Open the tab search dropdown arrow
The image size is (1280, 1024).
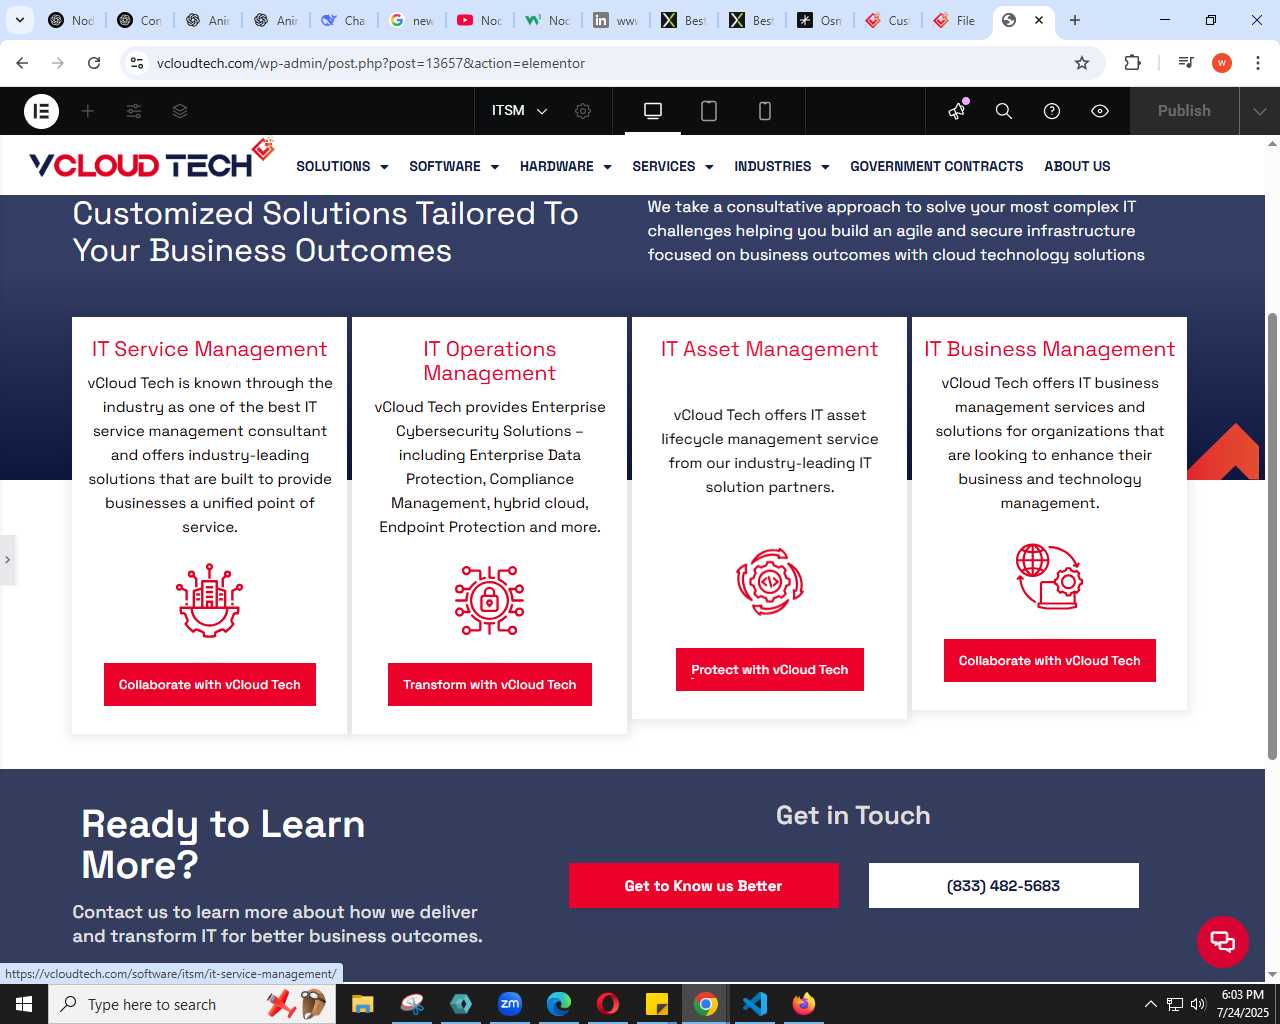(19, 20)
